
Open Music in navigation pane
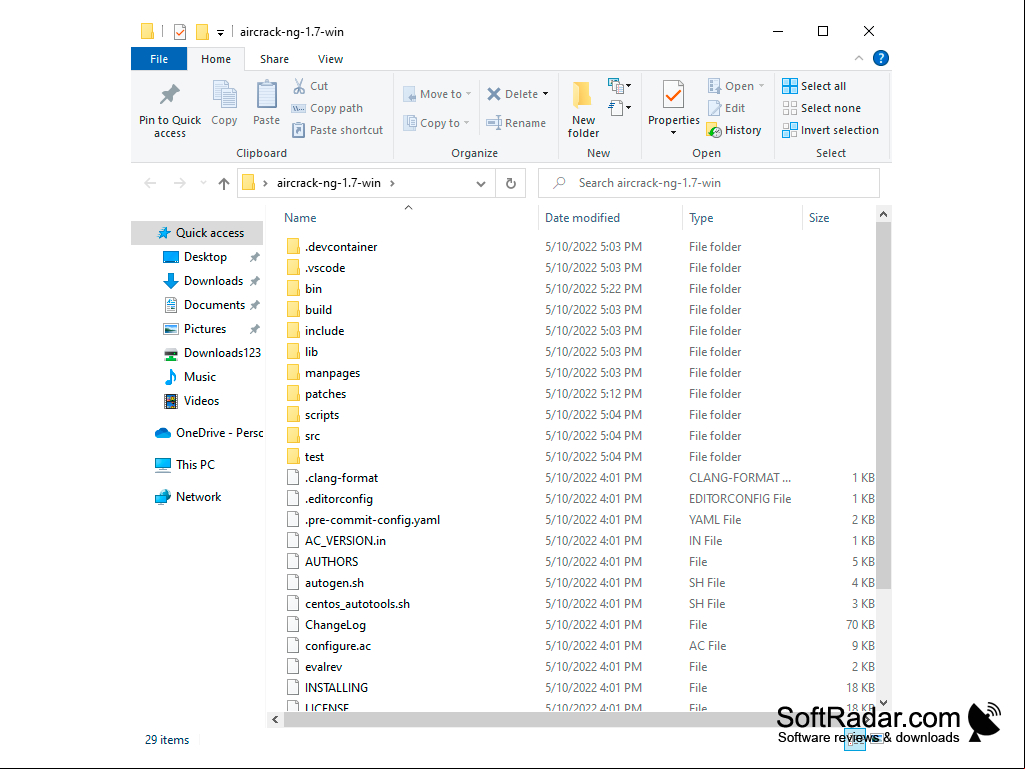click(x=199, y=377)
